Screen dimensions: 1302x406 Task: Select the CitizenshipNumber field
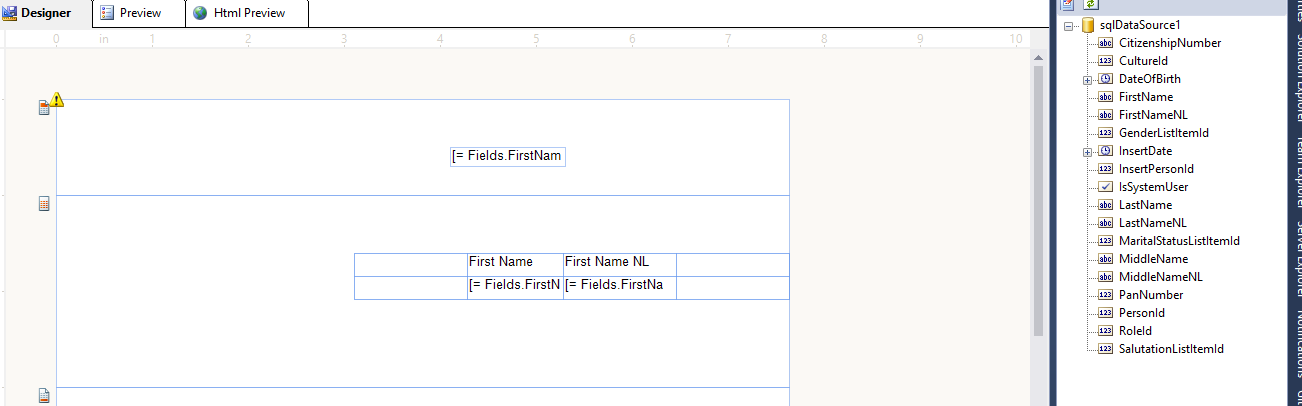pos(1169,43)
